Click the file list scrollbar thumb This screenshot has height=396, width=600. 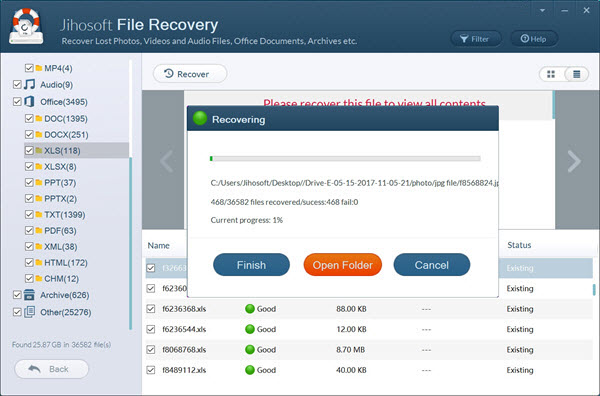pyautogui.click(x=594, y=289)
